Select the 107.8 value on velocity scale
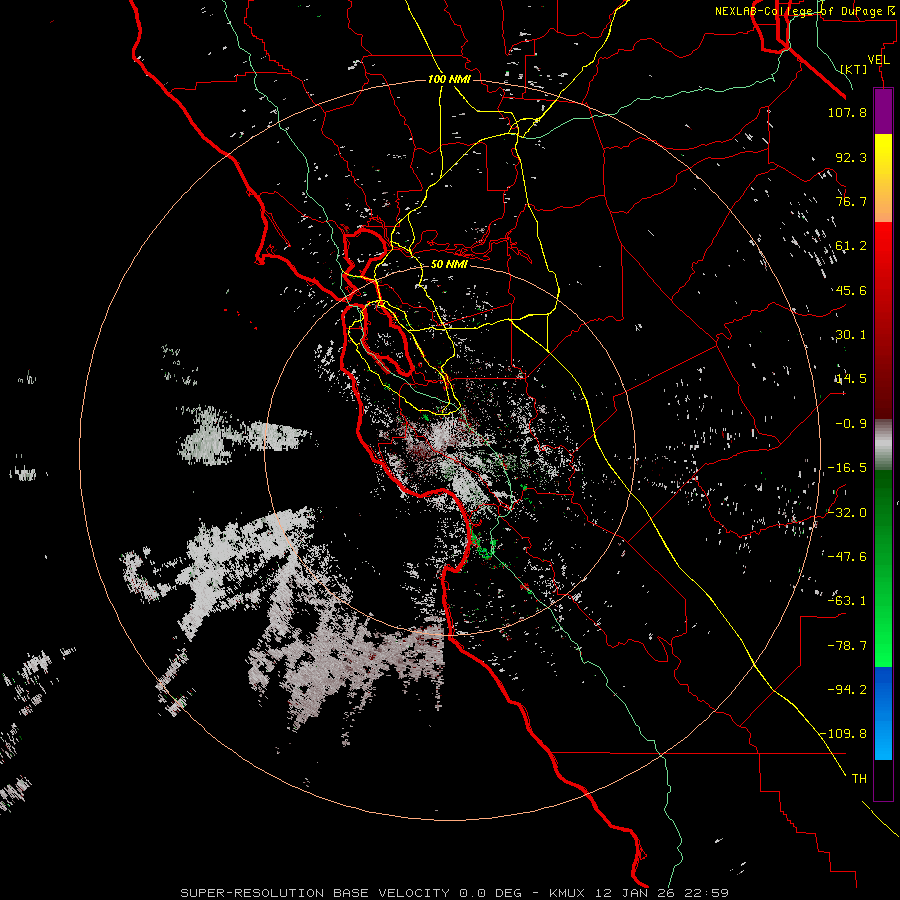 847,112
